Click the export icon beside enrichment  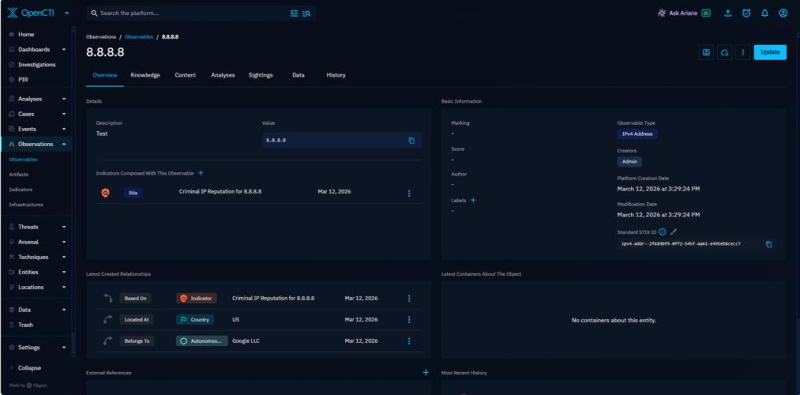tap(706, 52)
